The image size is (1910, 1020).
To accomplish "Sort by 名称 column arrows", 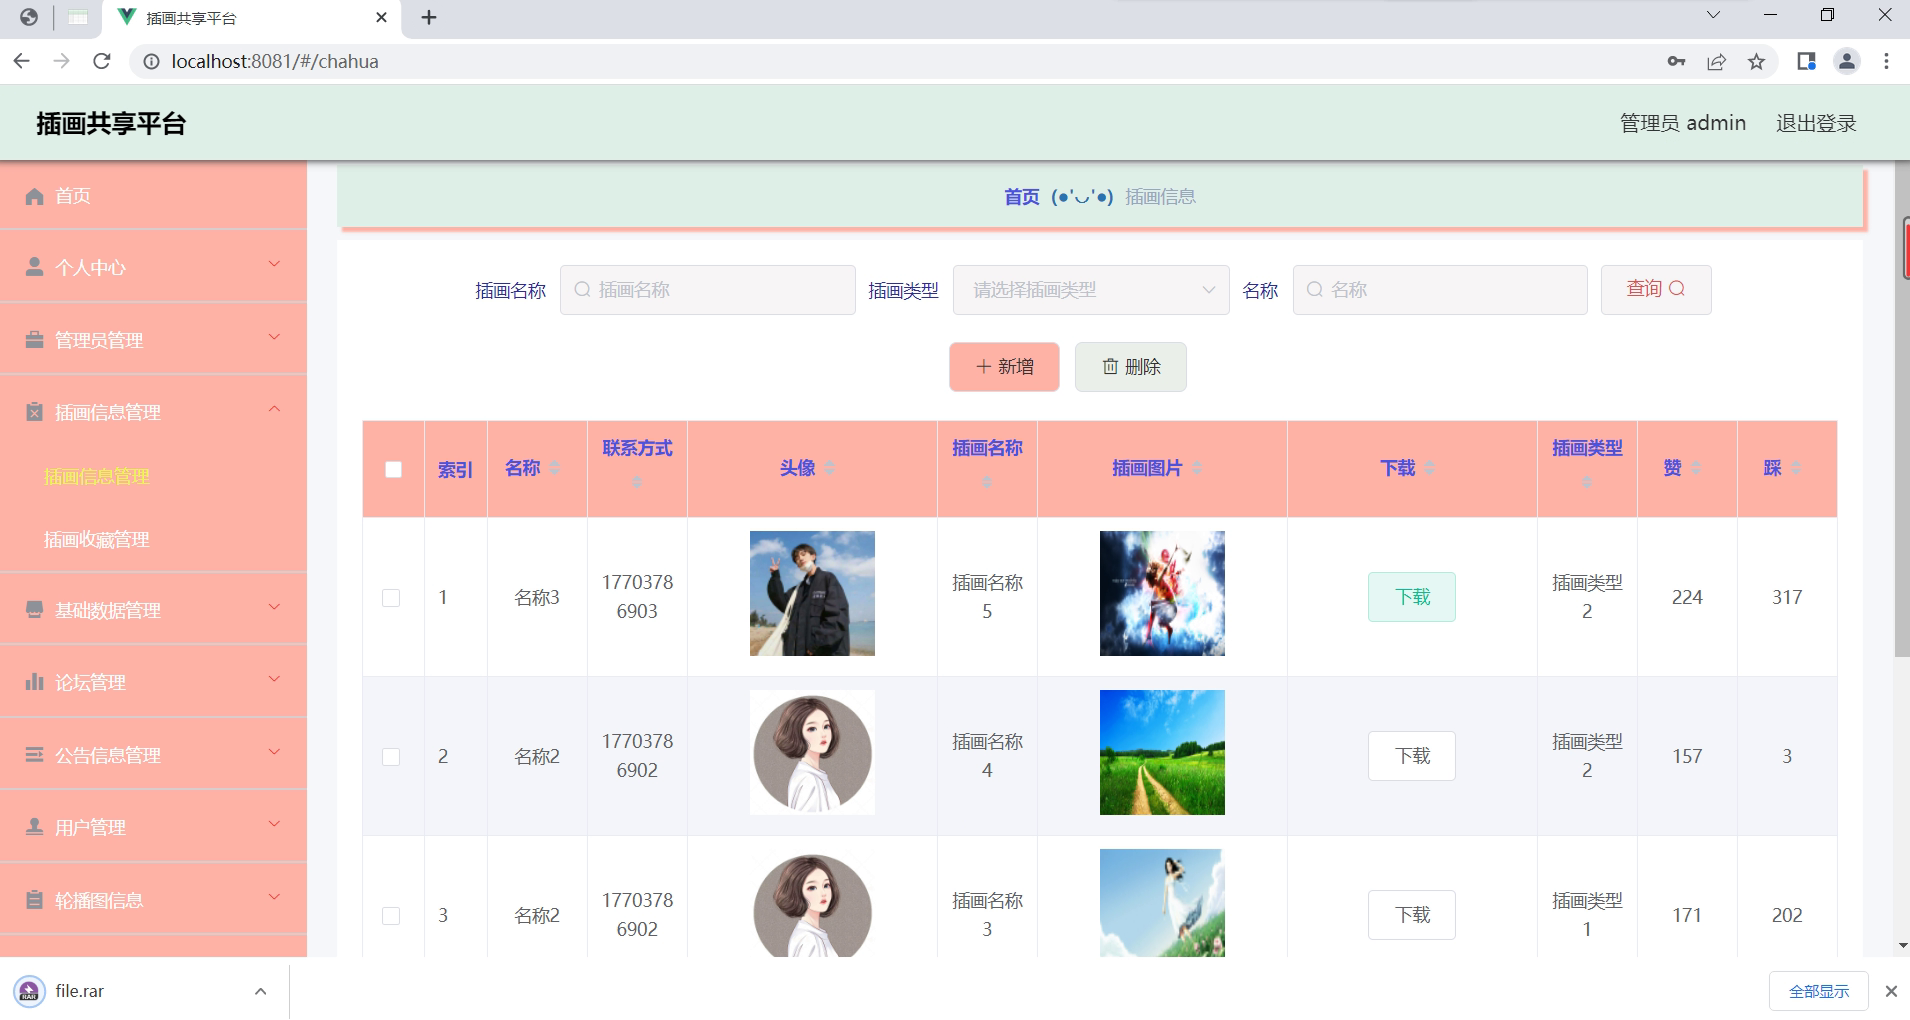I will 555,468.
